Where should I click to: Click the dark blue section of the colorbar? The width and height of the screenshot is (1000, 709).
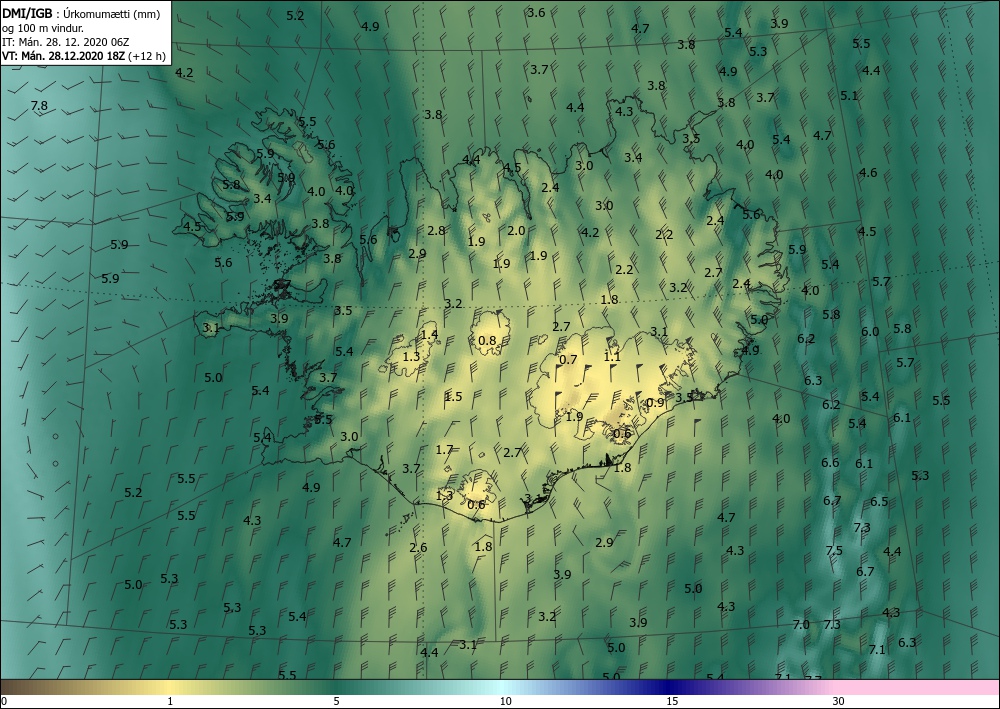point(670,687)
